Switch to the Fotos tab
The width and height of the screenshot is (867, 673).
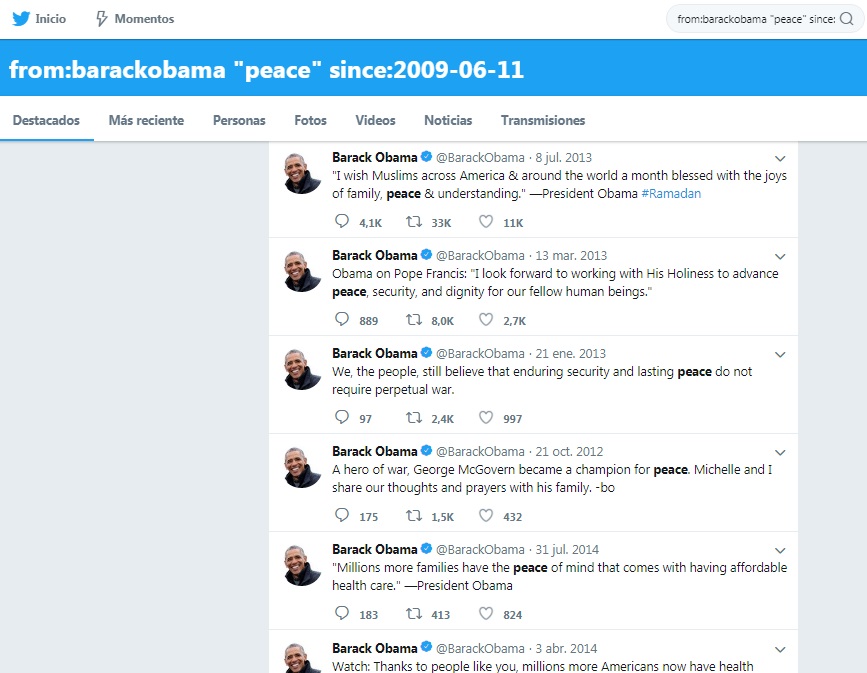click(310, 121)
